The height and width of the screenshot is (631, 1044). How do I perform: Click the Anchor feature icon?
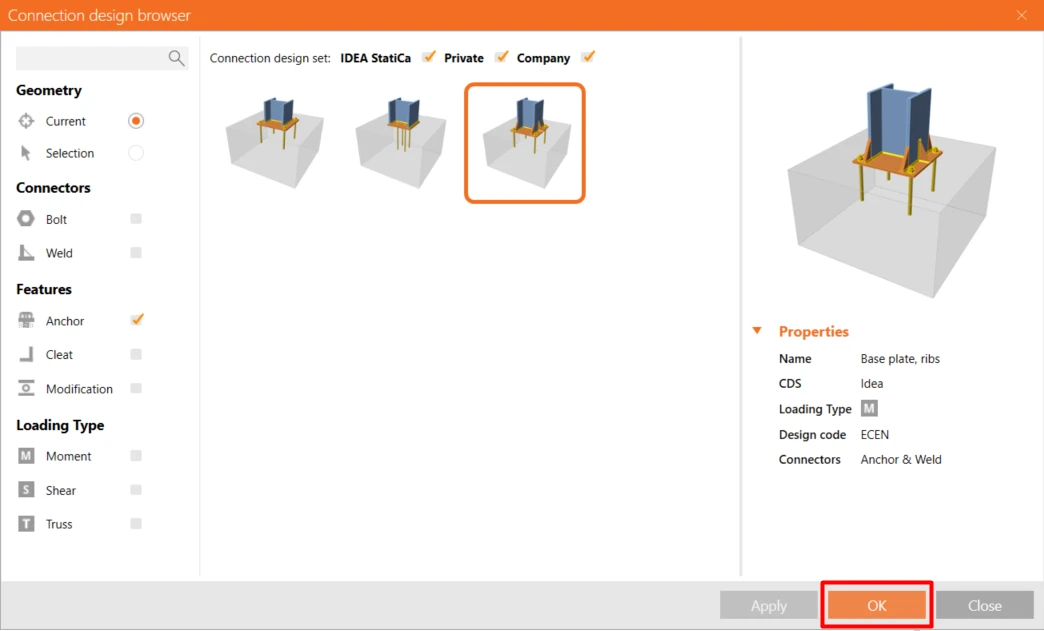tap(26, 321)
